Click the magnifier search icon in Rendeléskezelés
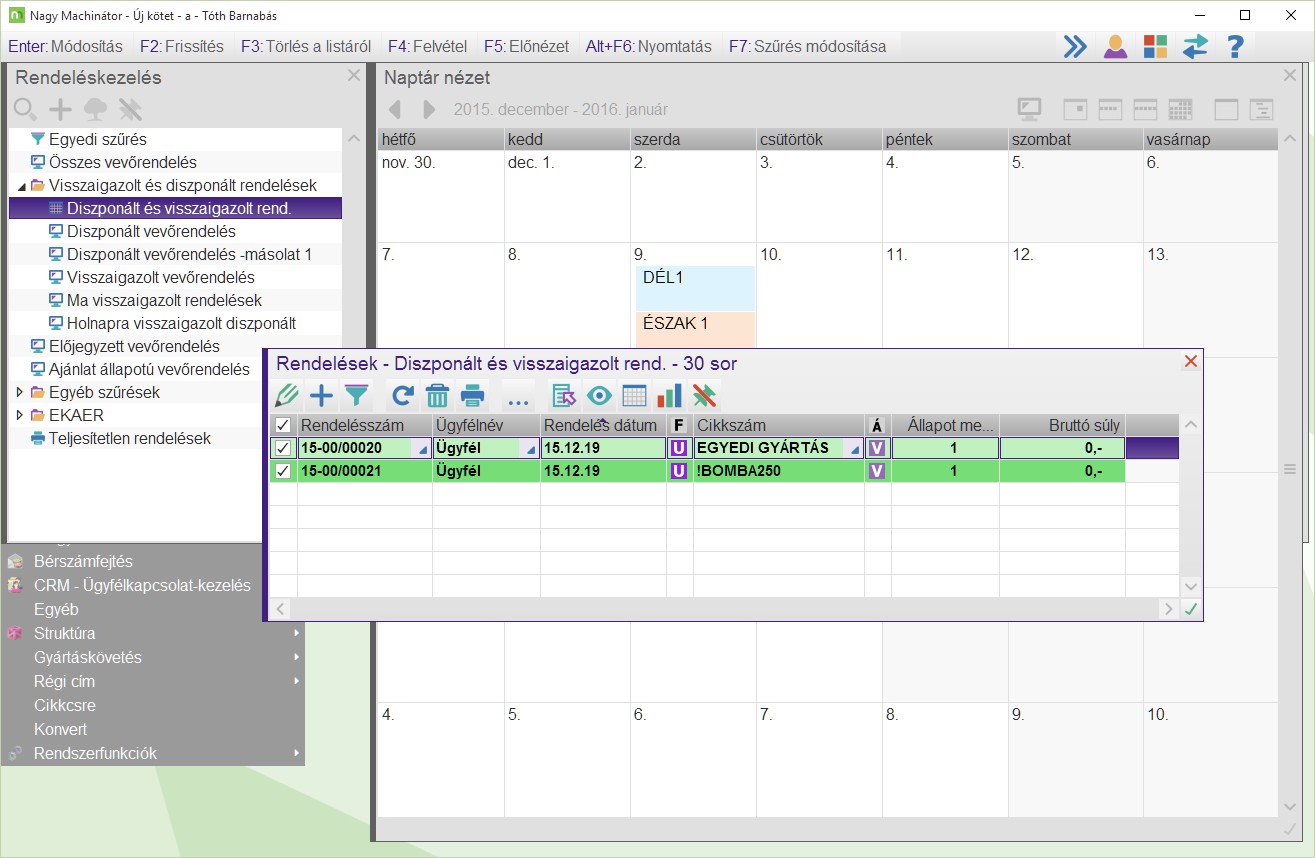 coord(26,110)
